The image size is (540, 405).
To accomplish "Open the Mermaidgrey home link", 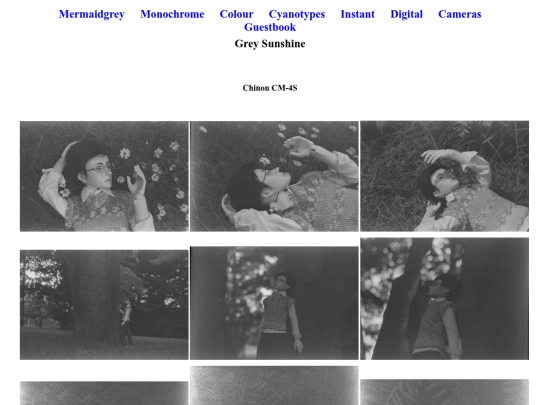I will 92,14.
